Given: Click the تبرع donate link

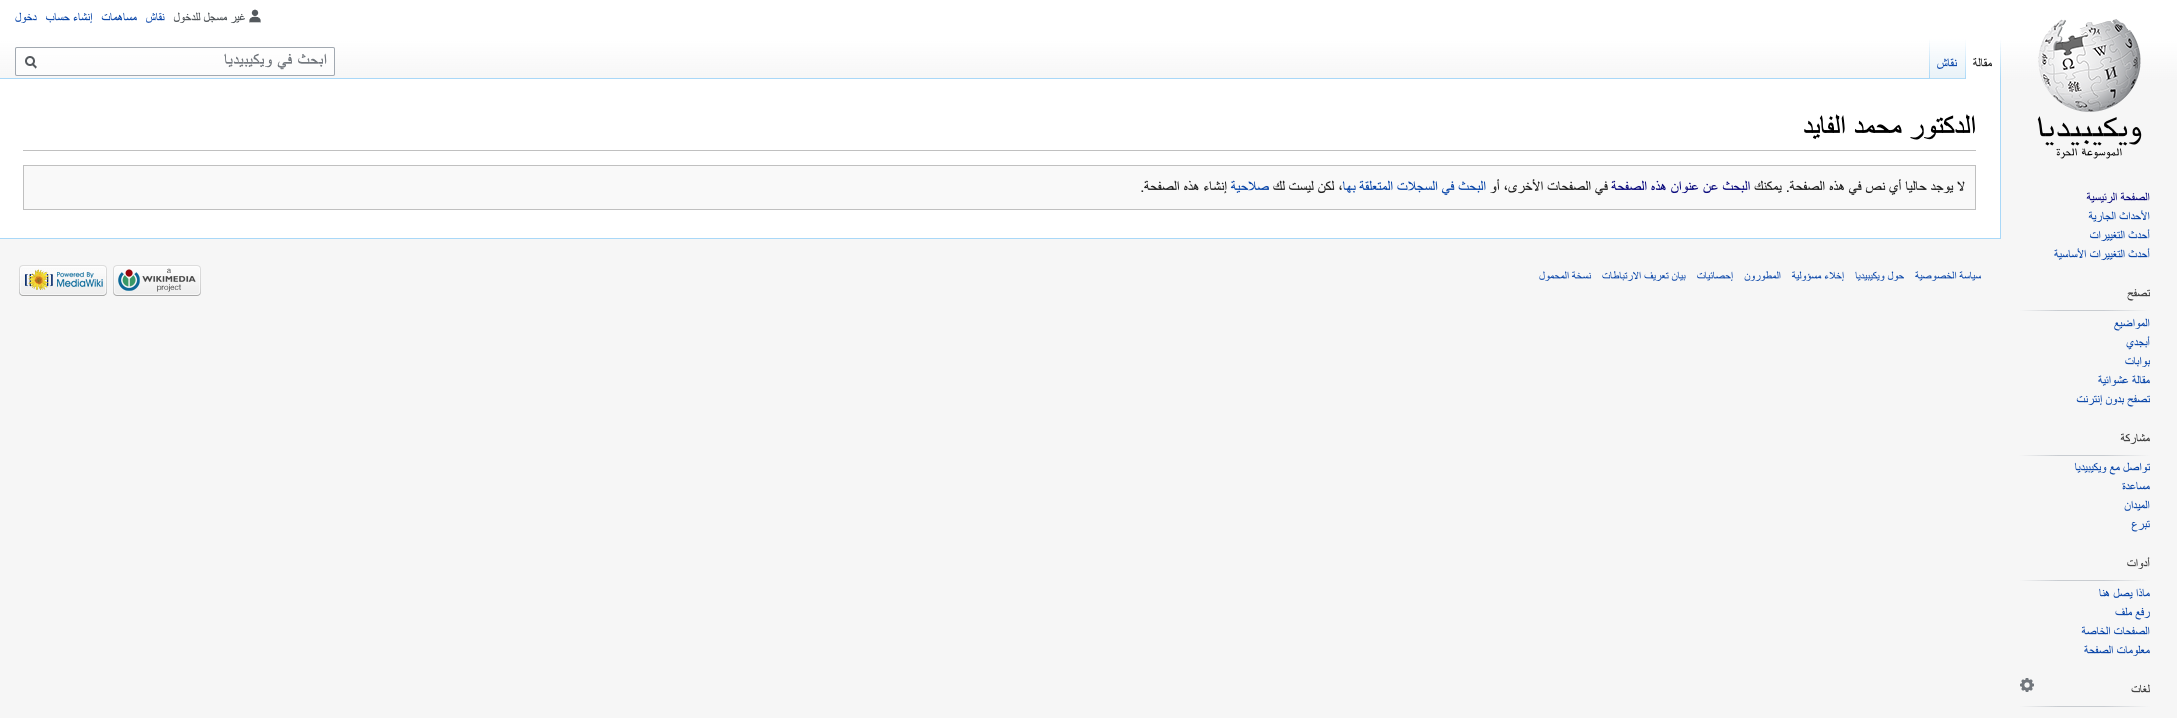Looking at the screenshot, I should tap(2139, 525).
